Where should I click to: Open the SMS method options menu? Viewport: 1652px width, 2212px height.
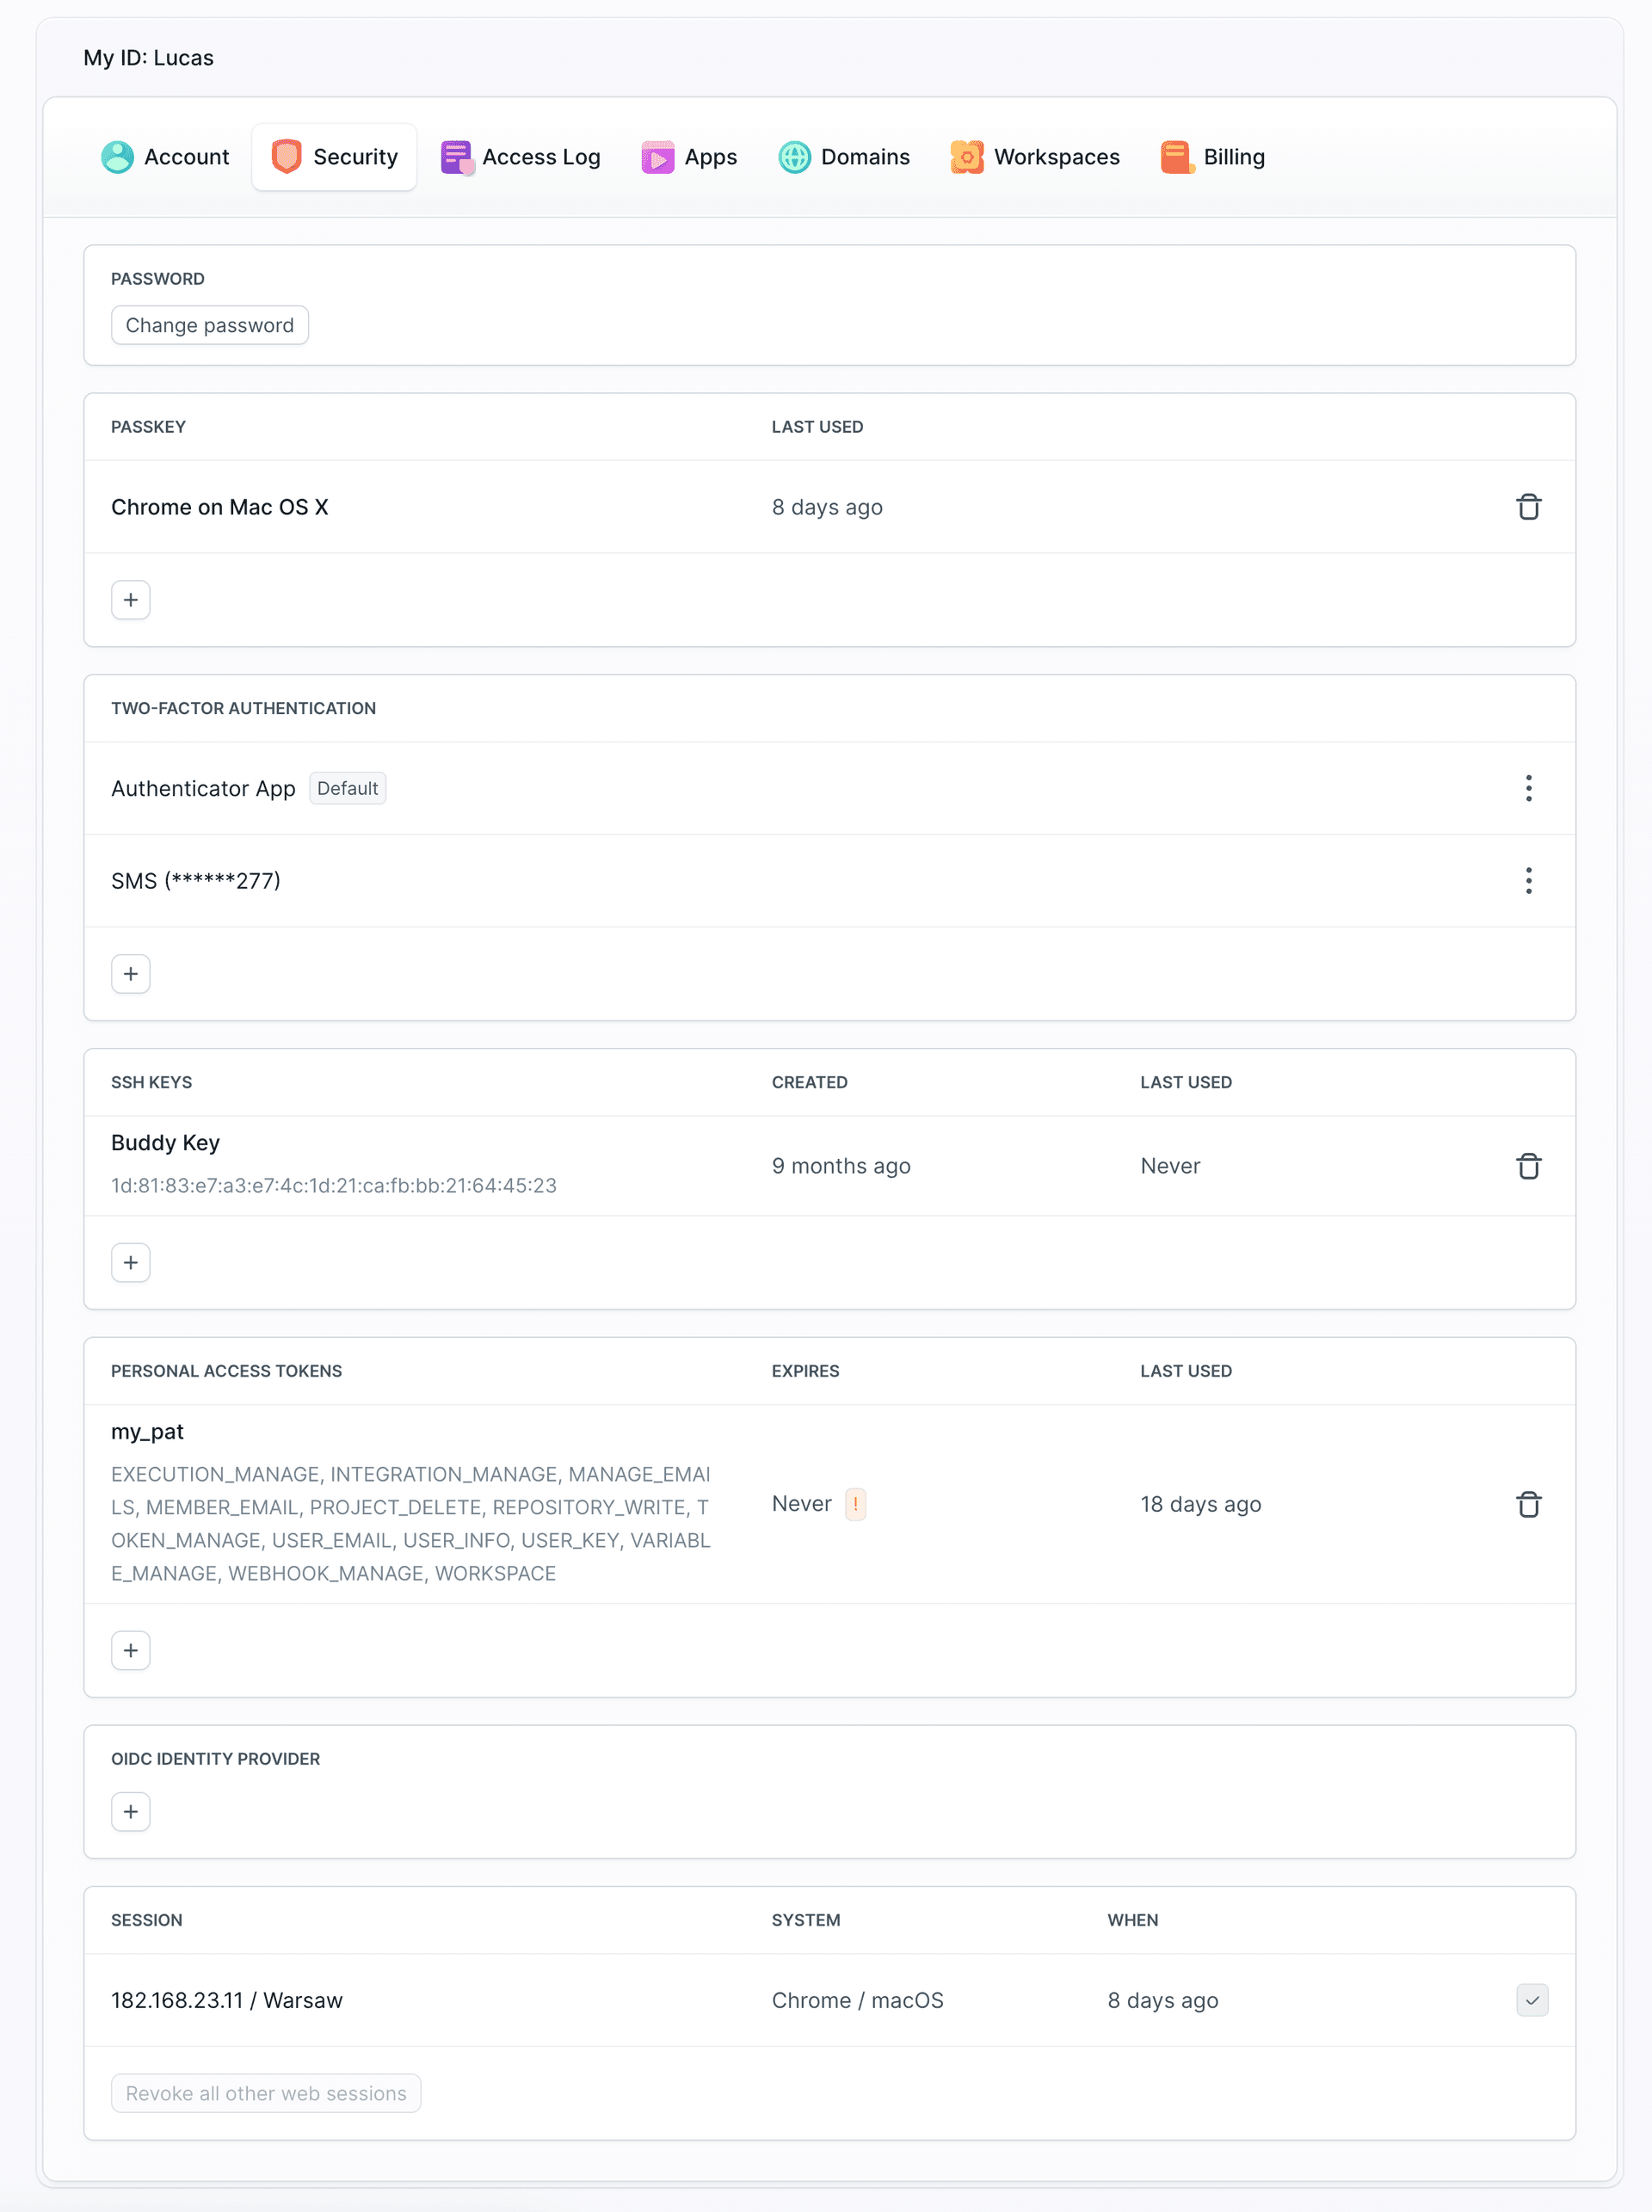point(1529,880)
